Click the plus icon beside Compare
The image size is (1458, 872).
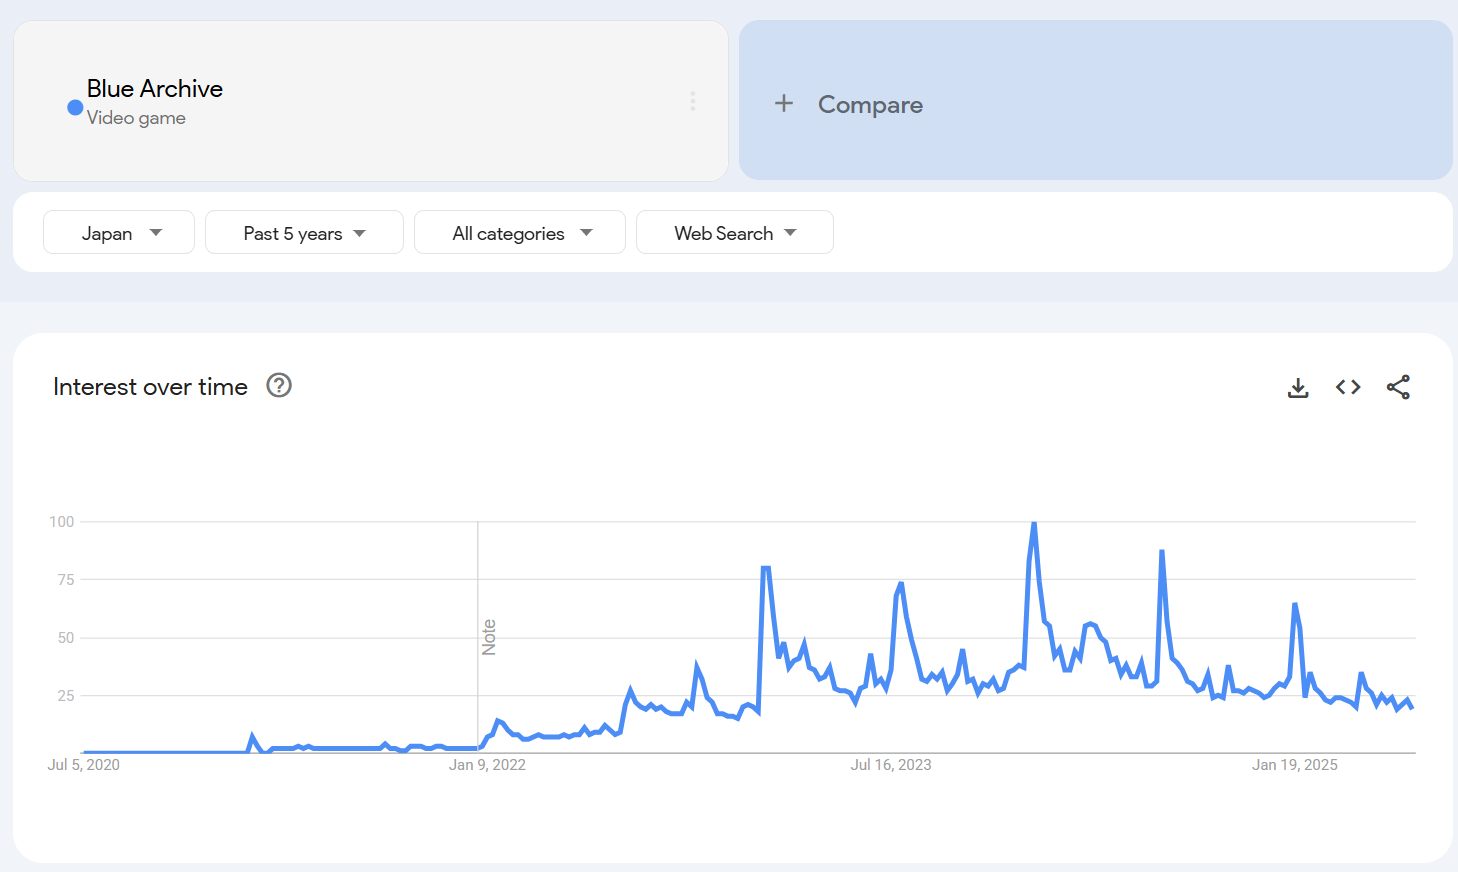784,103
